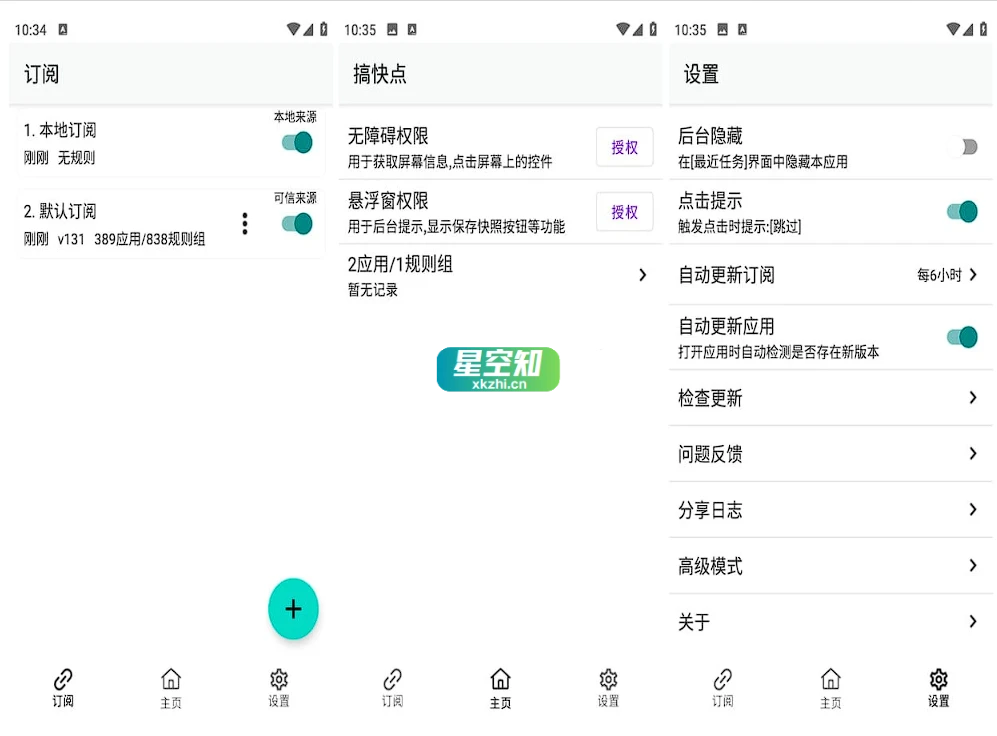Open the 订阅 tab using the link icon
997x736 pixels.
[x=63, y=687]
